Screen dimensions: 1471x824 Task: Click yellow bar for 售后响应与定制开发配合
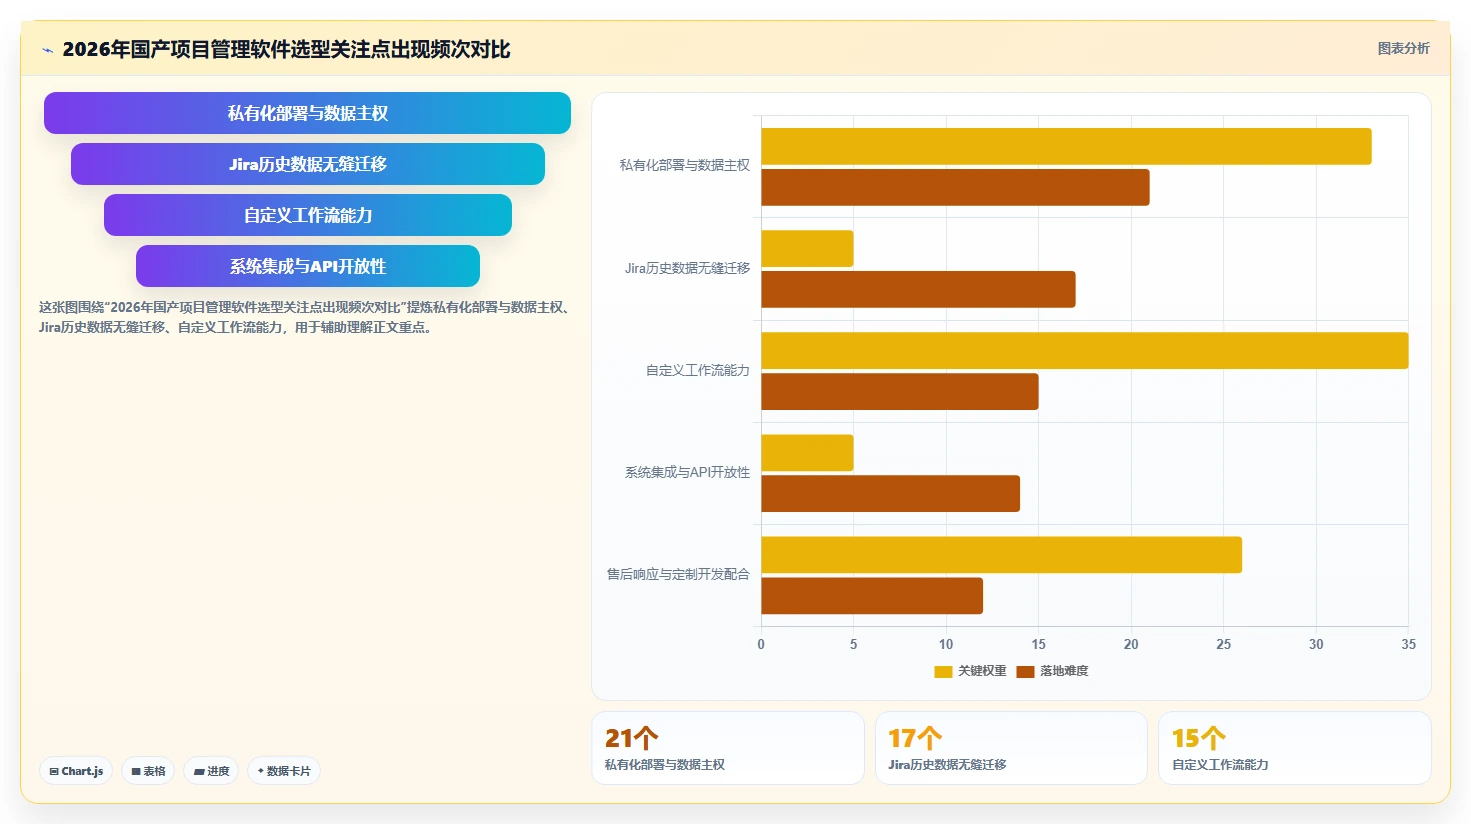click(1001, 555)
